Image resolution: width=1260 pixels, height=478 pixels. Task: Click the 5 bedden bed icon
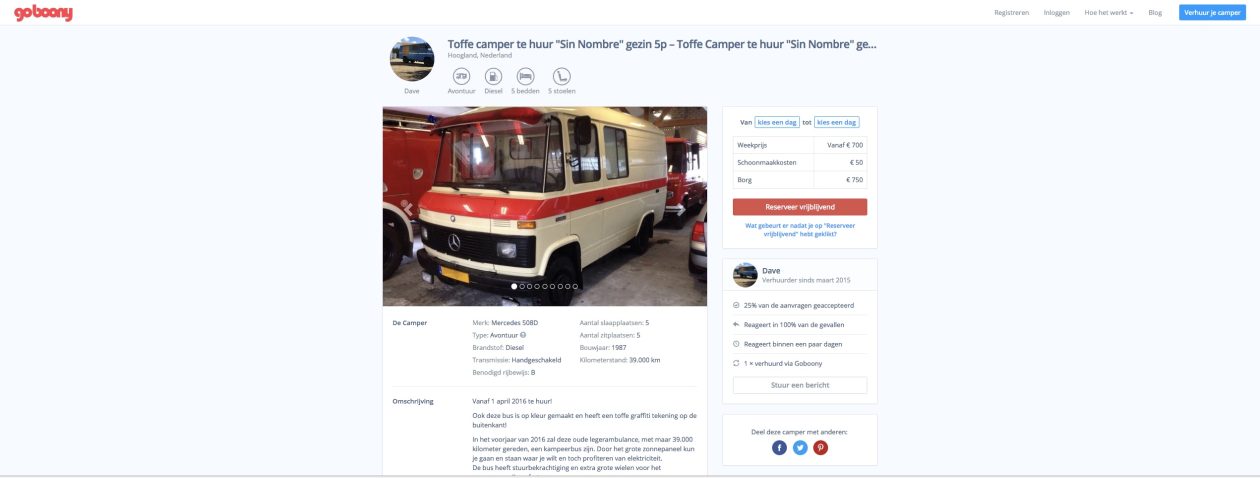point(525,75)
